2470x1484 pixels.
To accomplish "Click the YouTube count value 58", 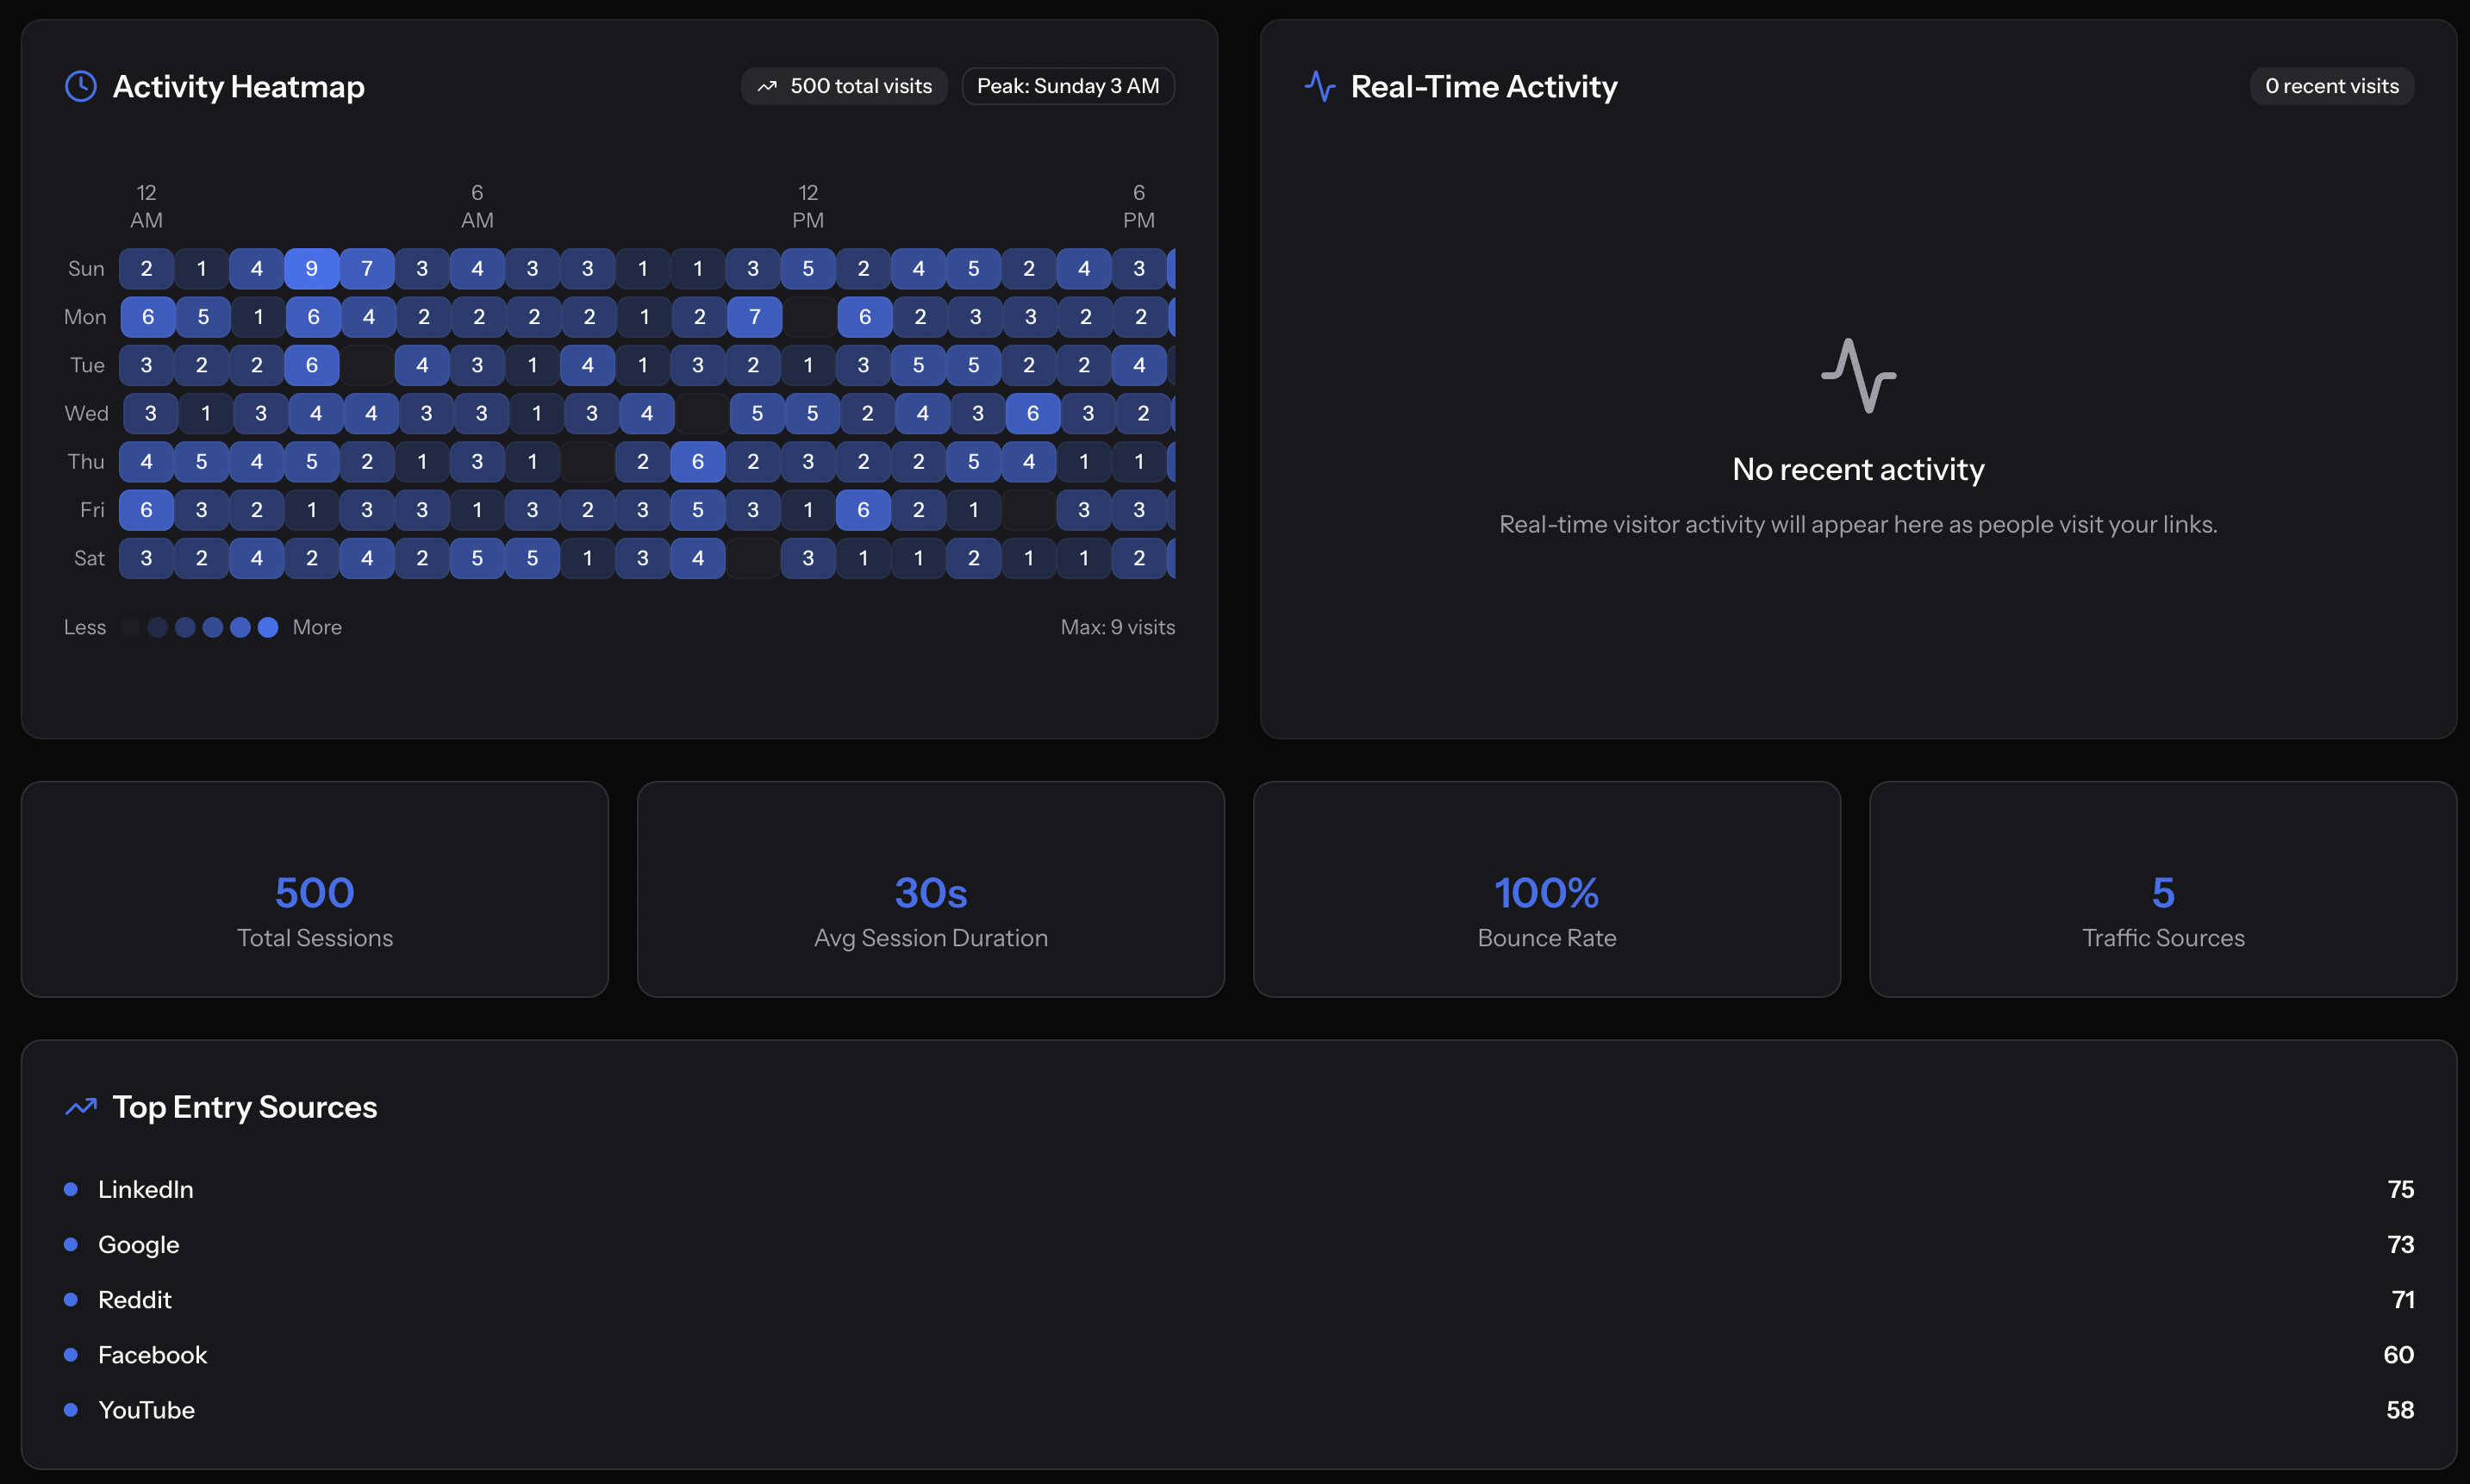I will coord(2399,1410).
